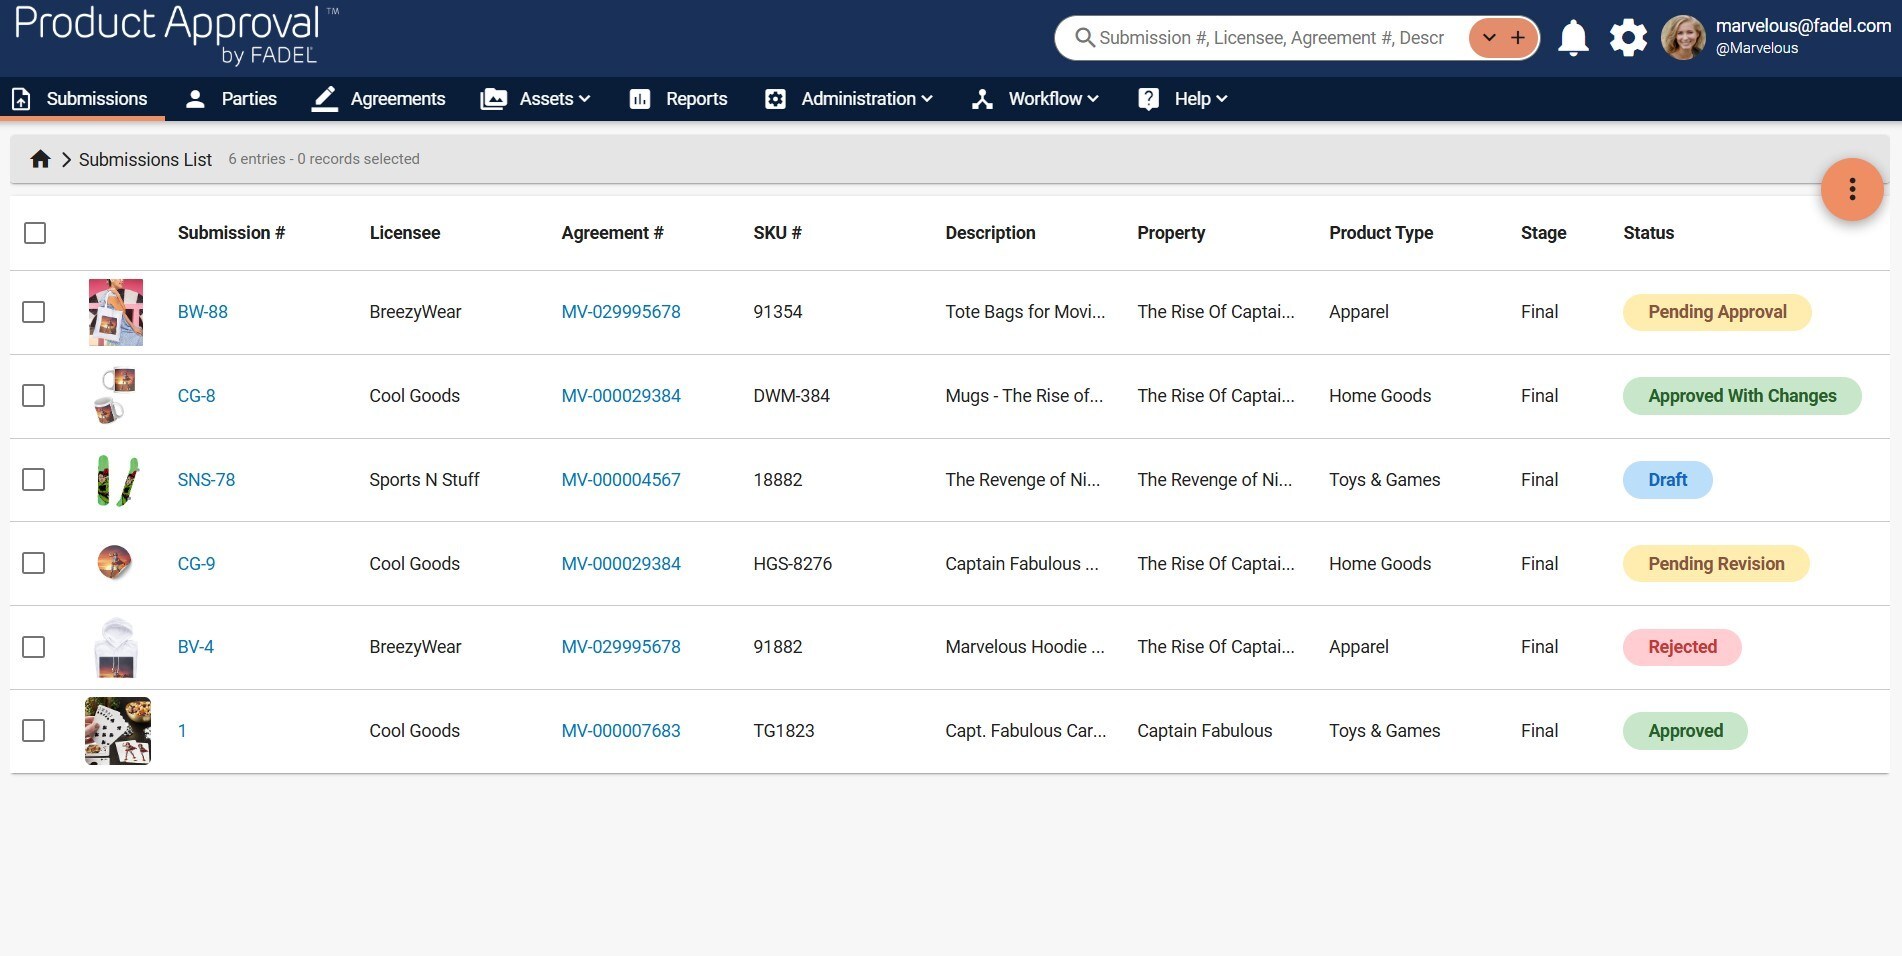
Task: Click the plus icon in search bar
Action: coord(1518,38)
